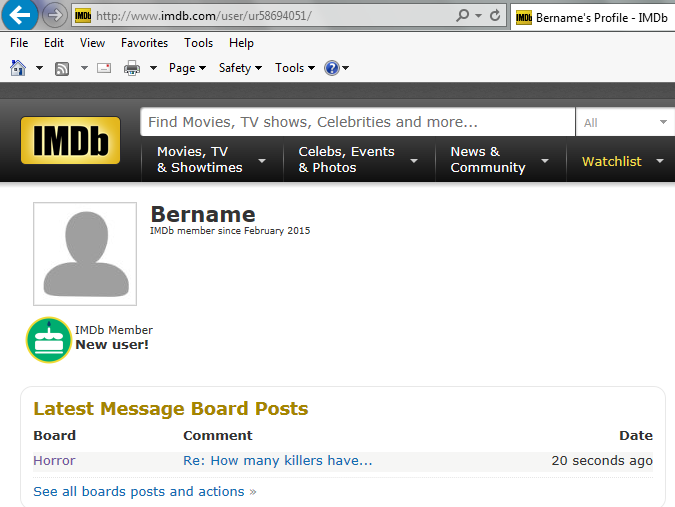The image size is (675, 507).
Task: Click the Bername profile name heading
Action: pyautogui.click(x=203, y=214)
